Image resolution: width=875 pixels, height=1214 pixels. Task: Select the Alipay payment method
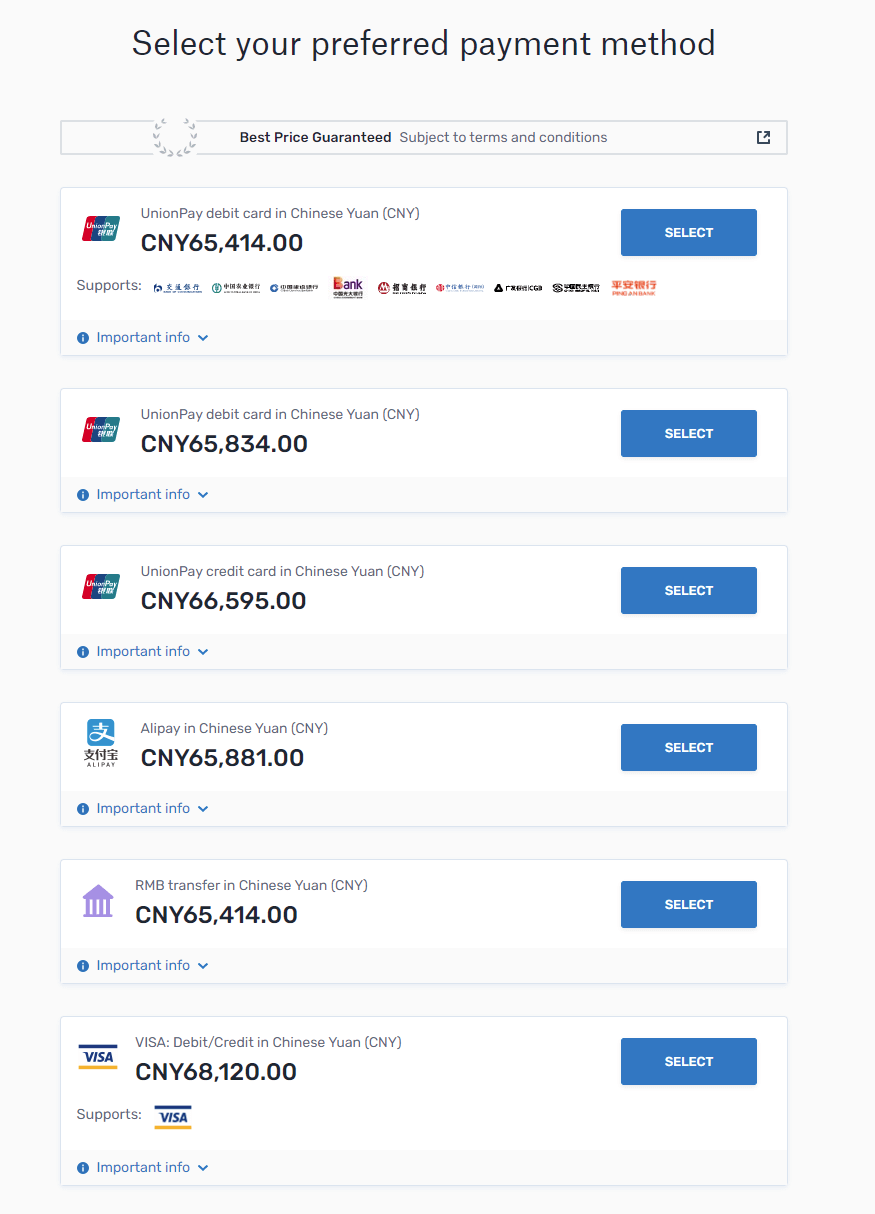(688, 748)
